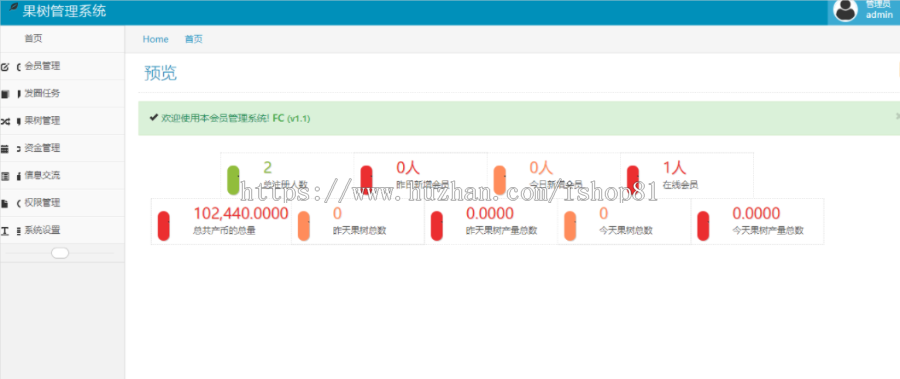The height and width of the screenshot is (379, 900).
Task: Expand the 会员管理 menu
Action: click(62, 66)
